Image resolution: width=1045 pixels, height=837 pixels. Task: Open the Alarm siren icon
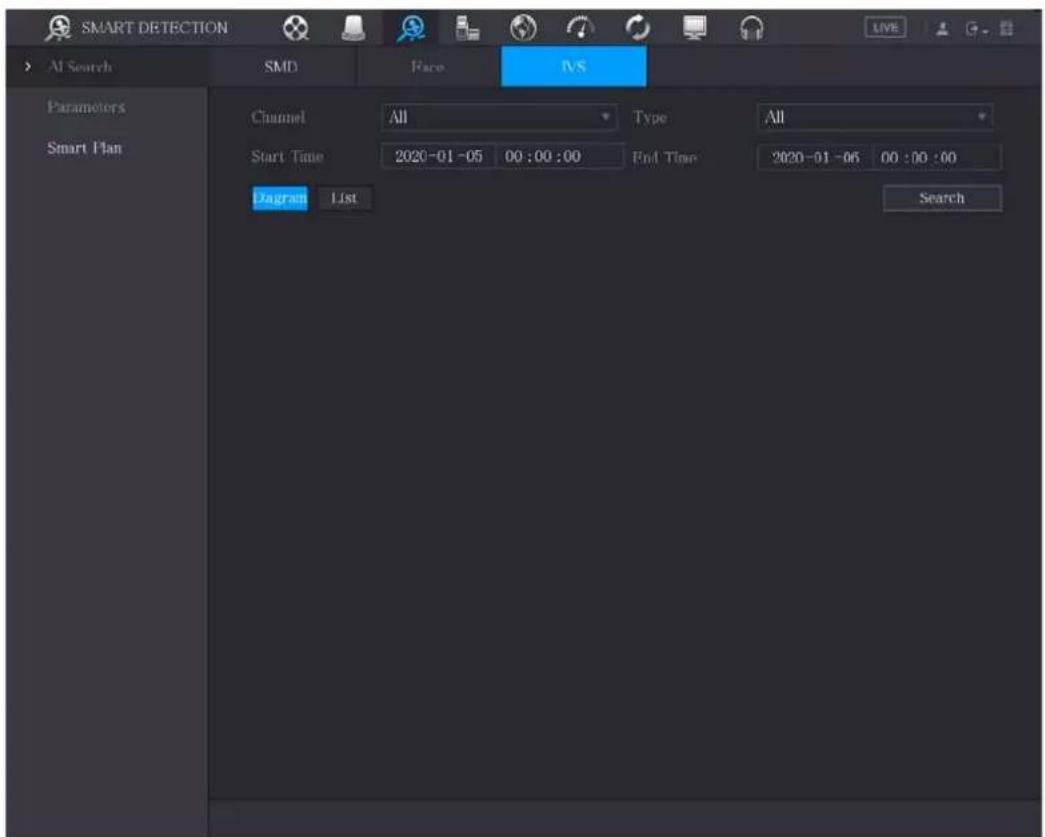(353, 28)
